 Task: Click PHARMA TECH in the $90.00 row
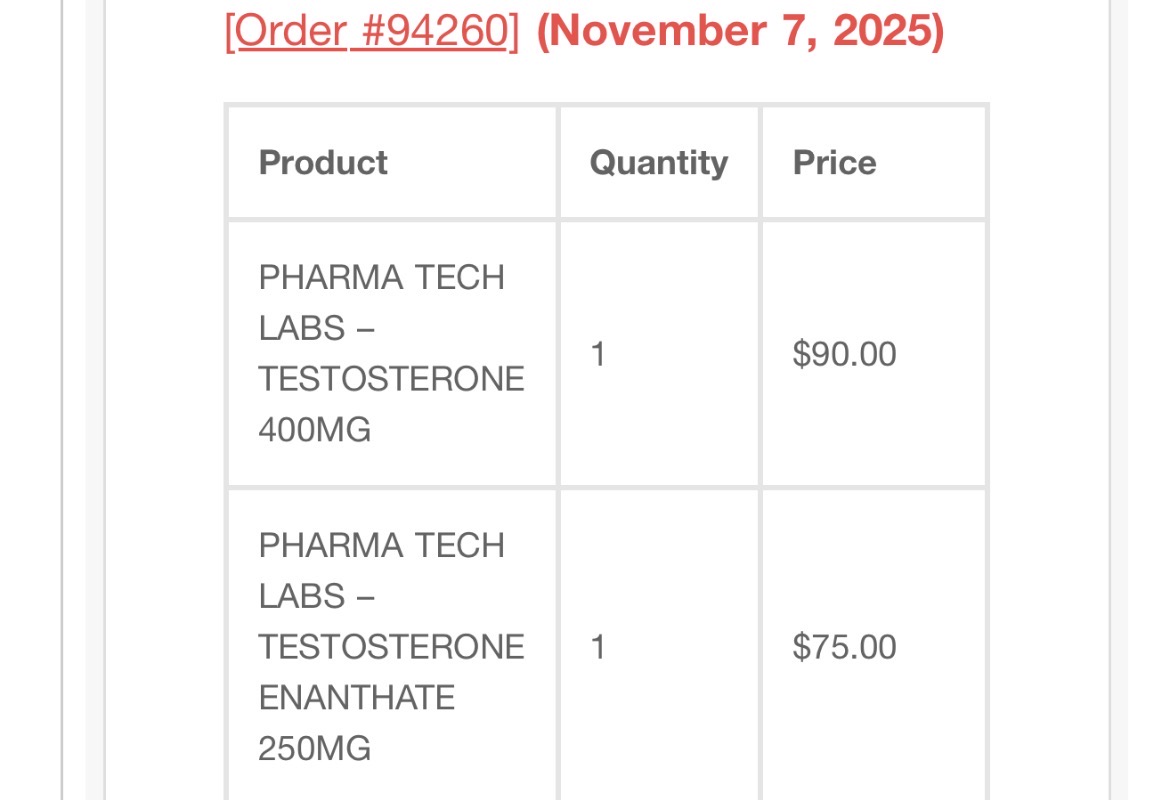click(x=381, y=278)
